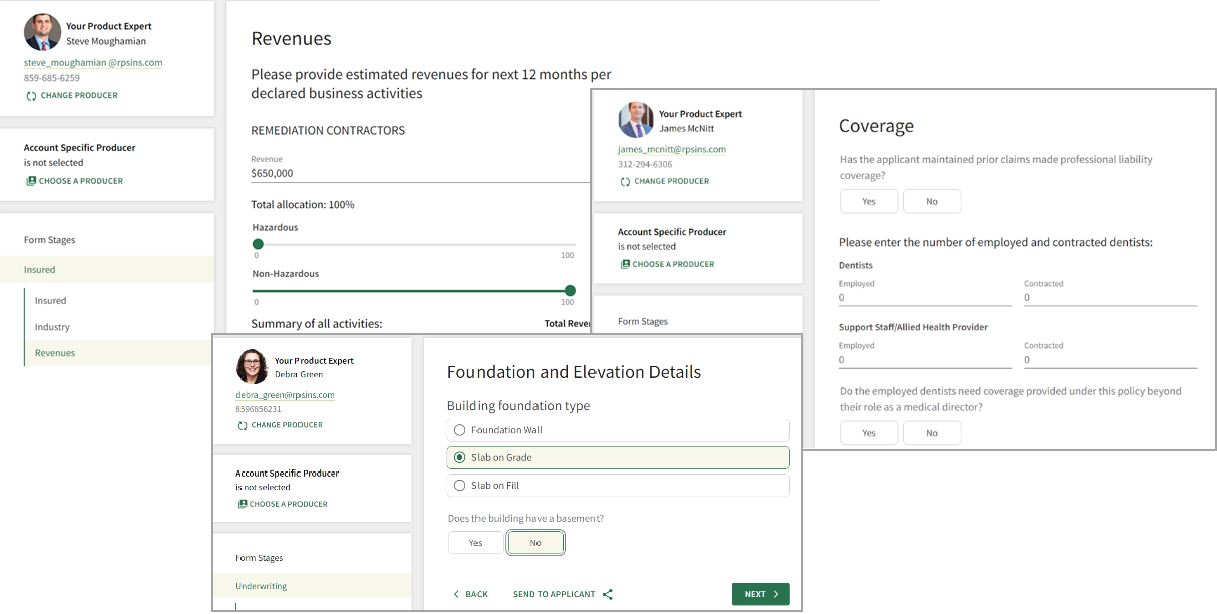The height and width of the screenshot is (614, 1217).
Task: Click the Total allocation: 100% text
Action: (303, 205)
